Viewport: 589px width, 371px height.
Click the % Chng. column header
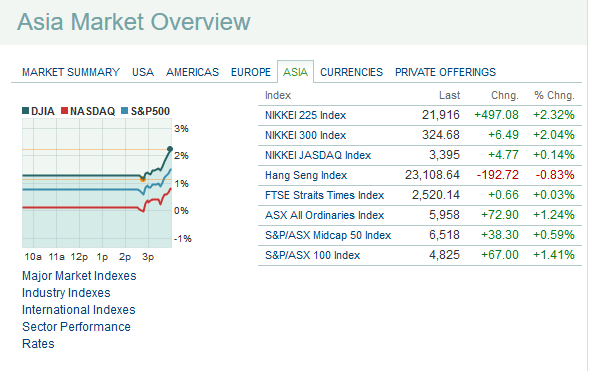coord(554,95)
